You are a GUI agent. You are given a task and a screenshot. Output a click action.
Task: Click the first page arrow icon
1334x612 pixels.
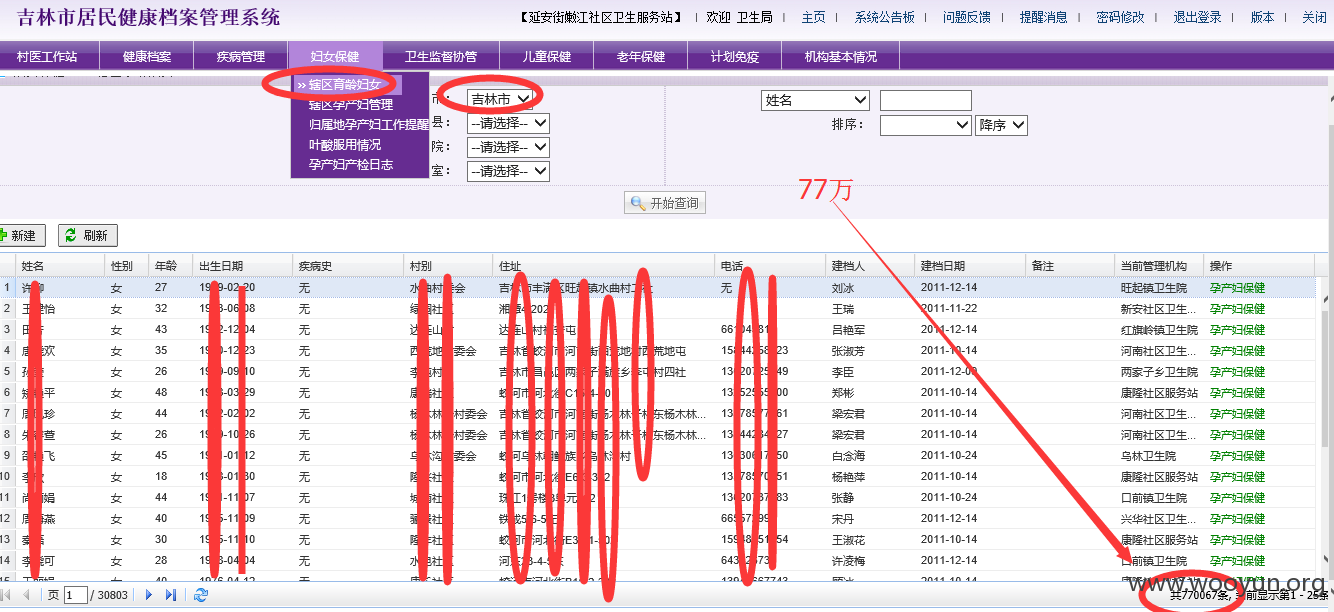4,595
